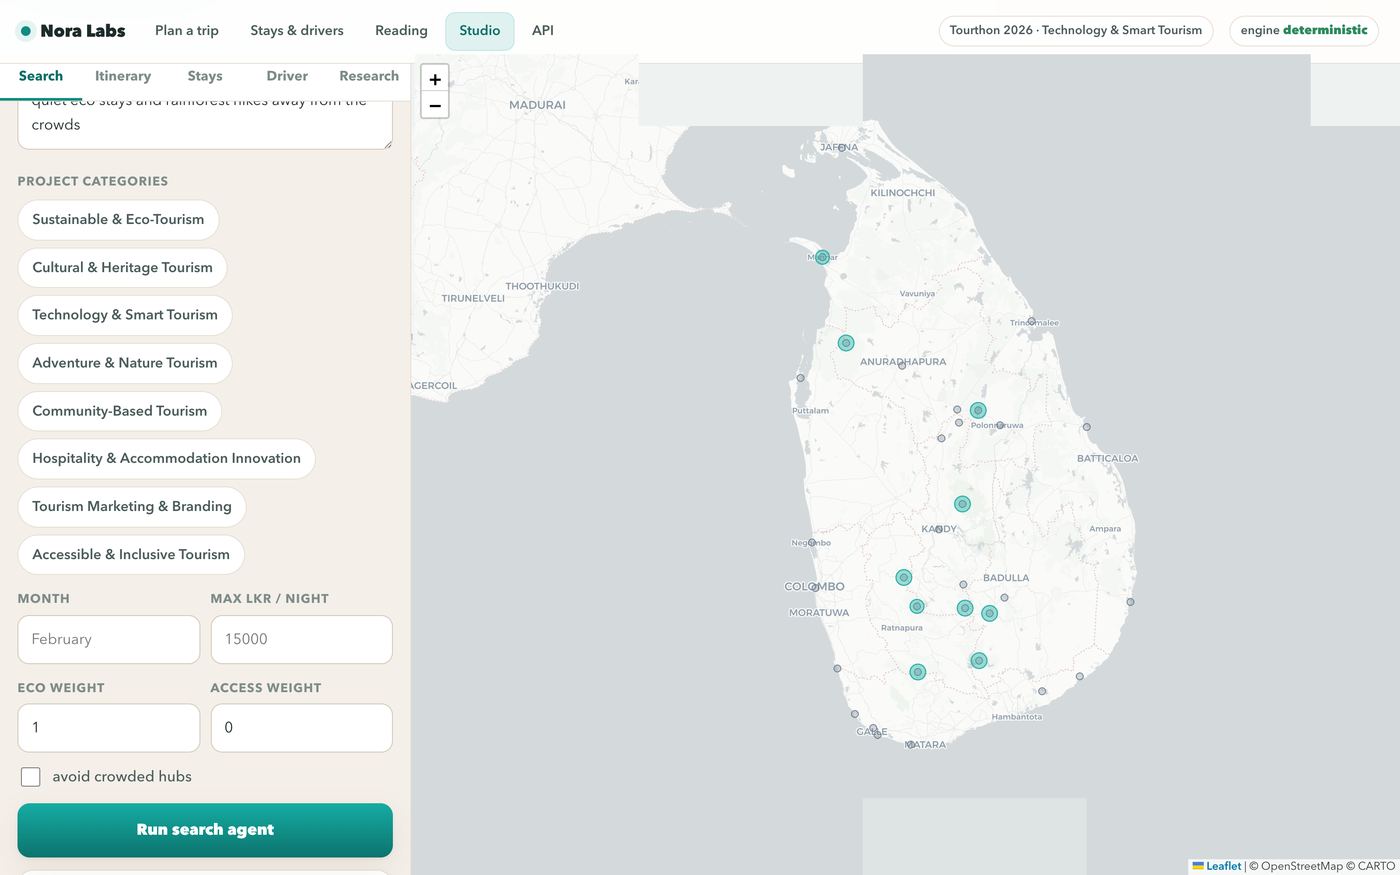Toggle the Sustainable & Eco-Tourism category

click(118, 220)
